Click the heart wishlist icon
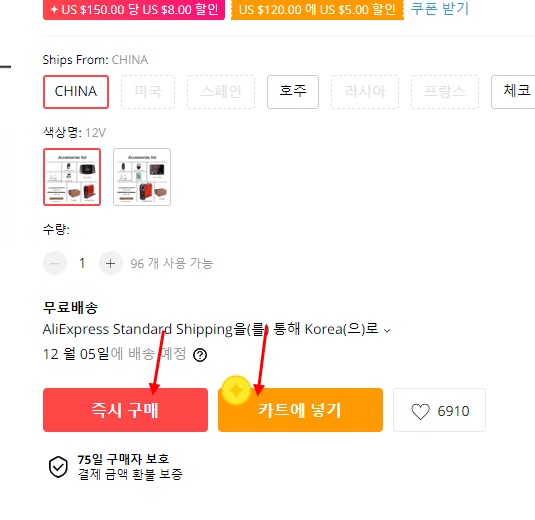The width and height of the screenshot is (535, 520). (420, 411)
